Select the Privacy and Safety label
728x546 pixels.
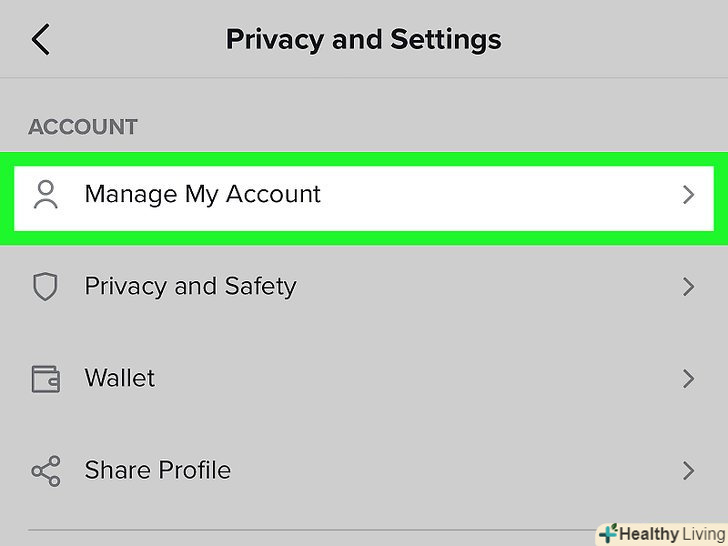(190, 287)
